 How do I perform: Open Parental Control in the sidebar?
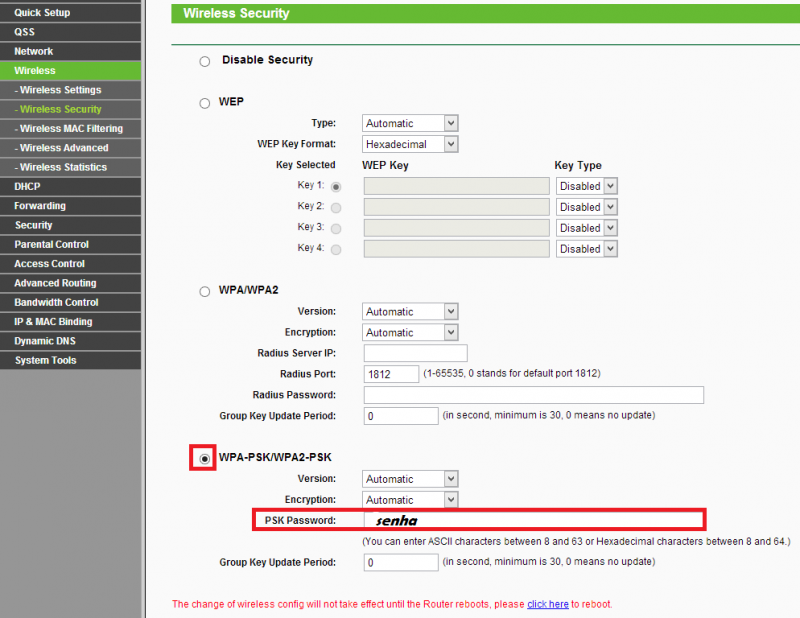click(51, 245)
